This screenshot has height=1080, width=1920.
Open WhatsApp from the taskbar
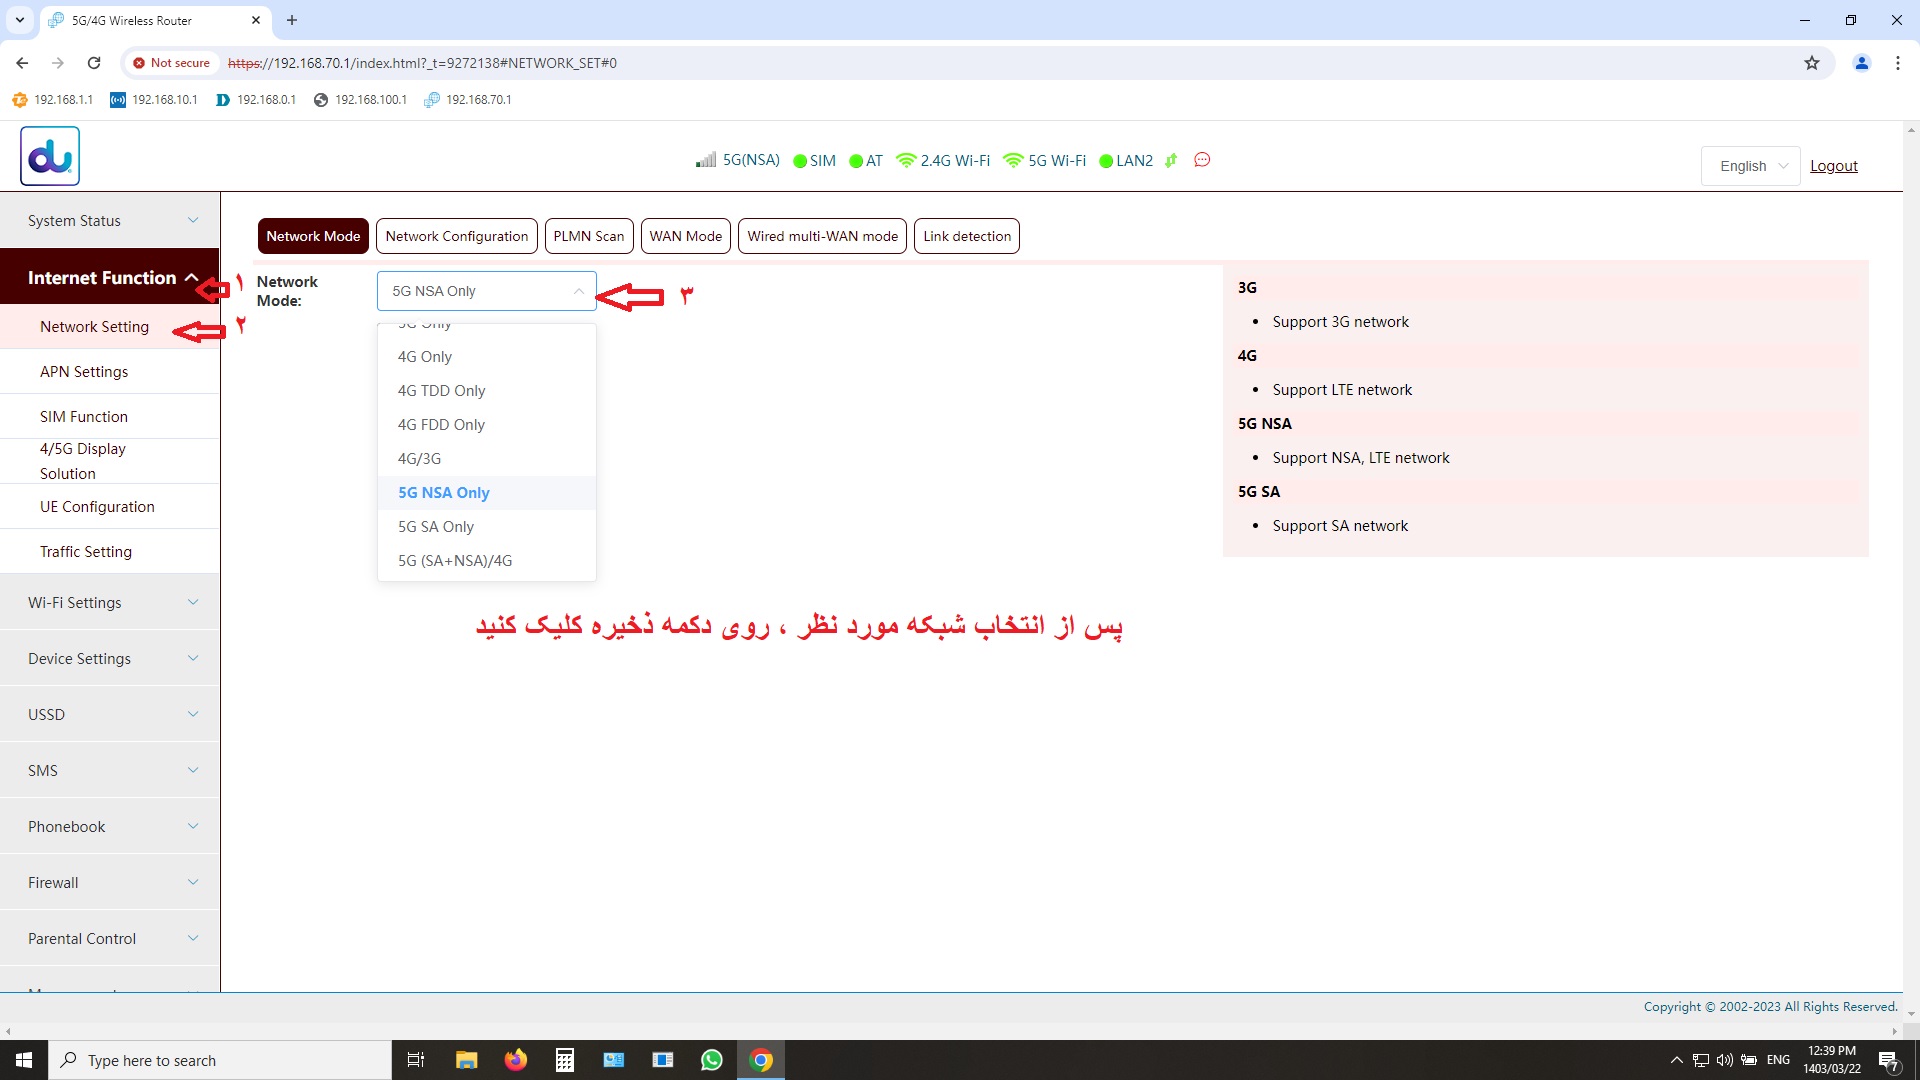click(x=712, y=1060)
